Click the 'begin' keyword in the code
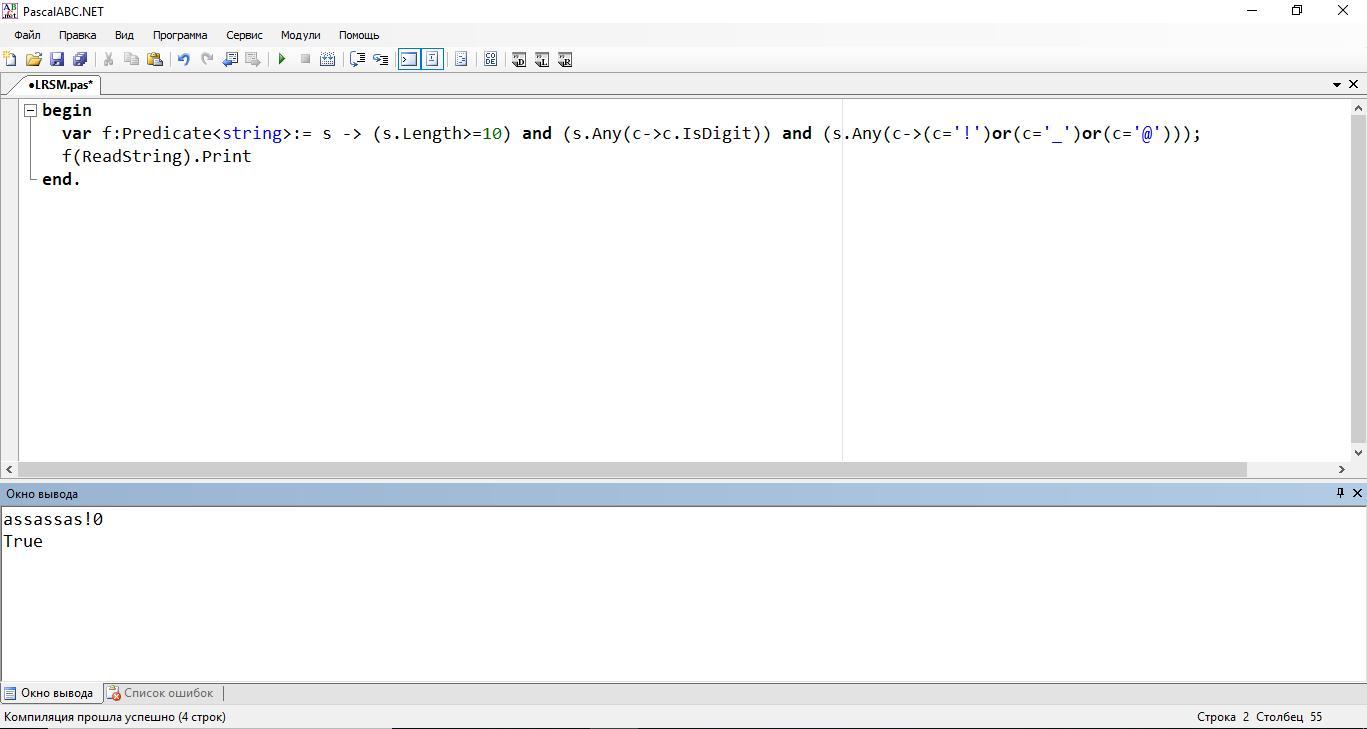 point(67,110)
